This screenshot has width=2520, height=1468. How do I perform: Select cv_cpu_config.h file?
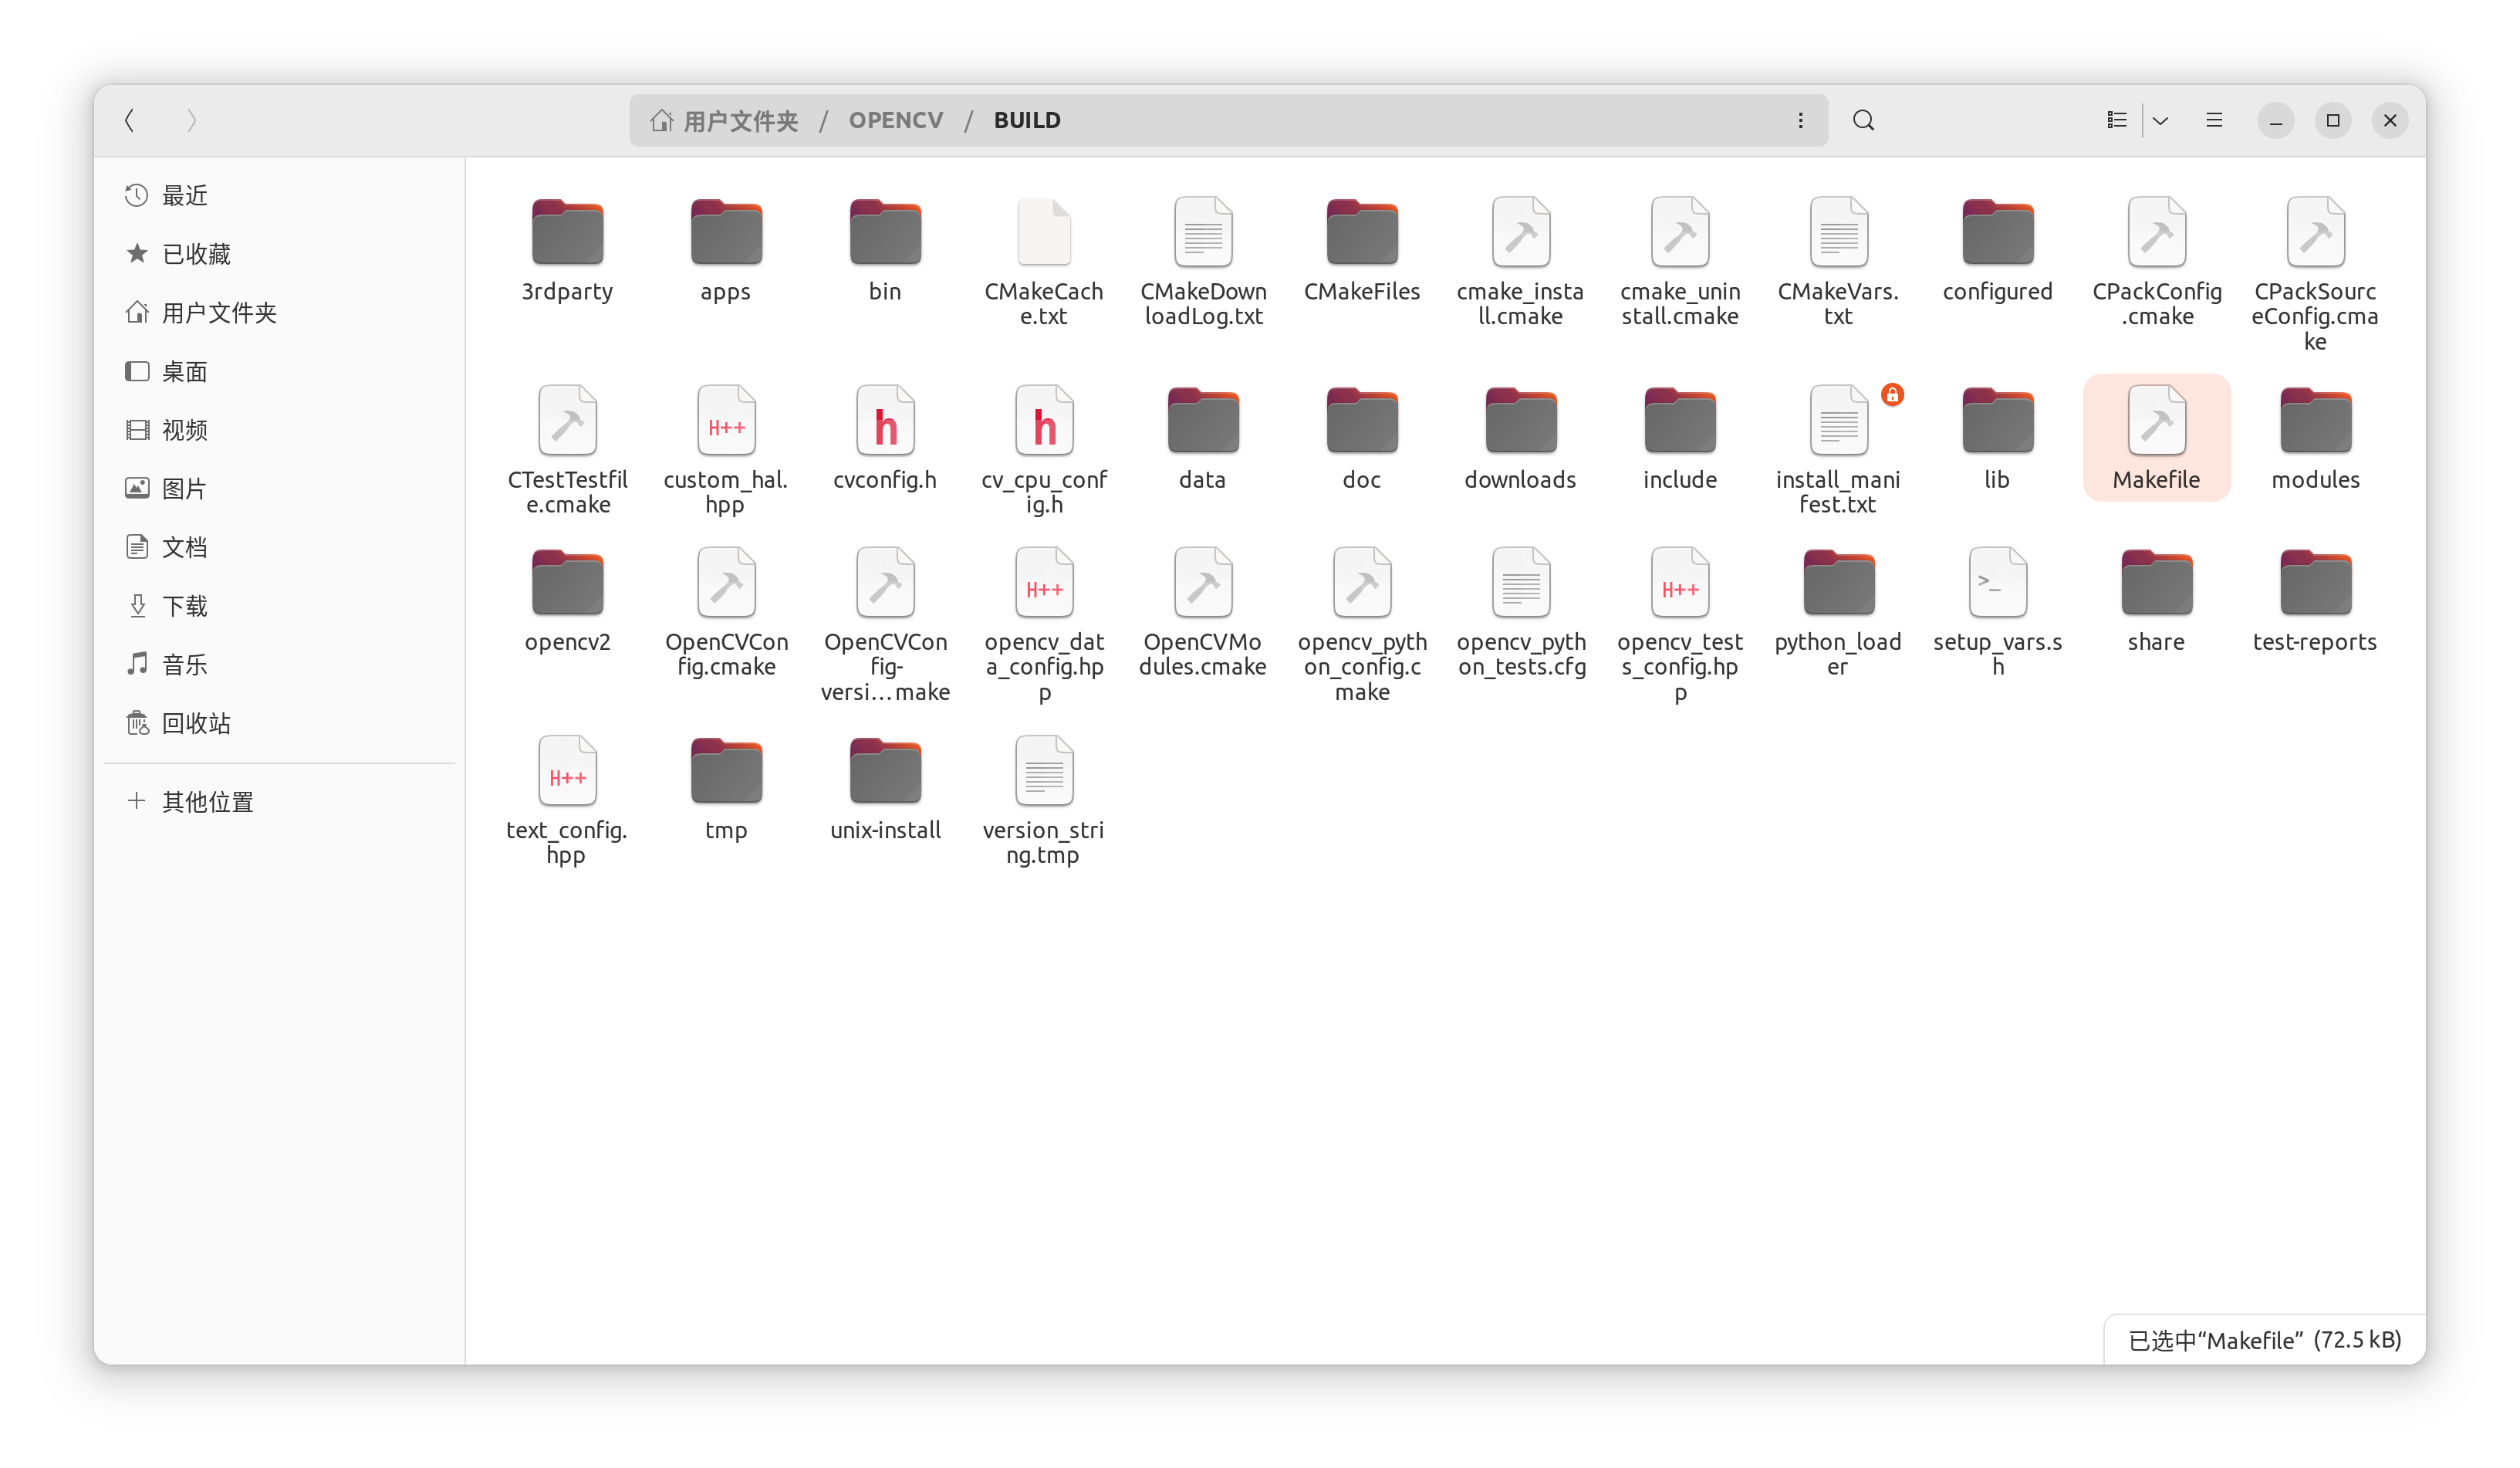click(1044, 450)
